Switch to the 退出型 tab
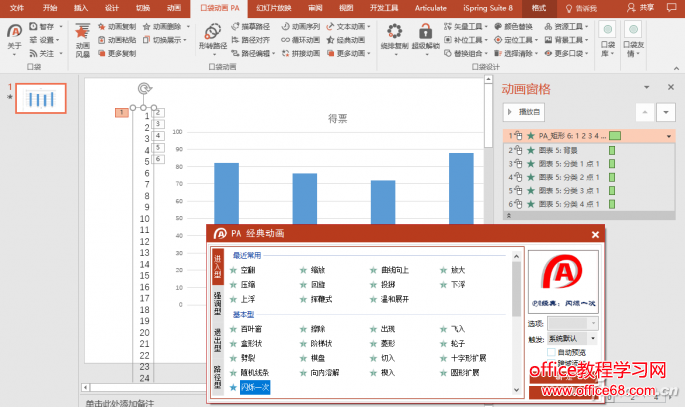The image size is (685, 407). (x=218, y=340)
